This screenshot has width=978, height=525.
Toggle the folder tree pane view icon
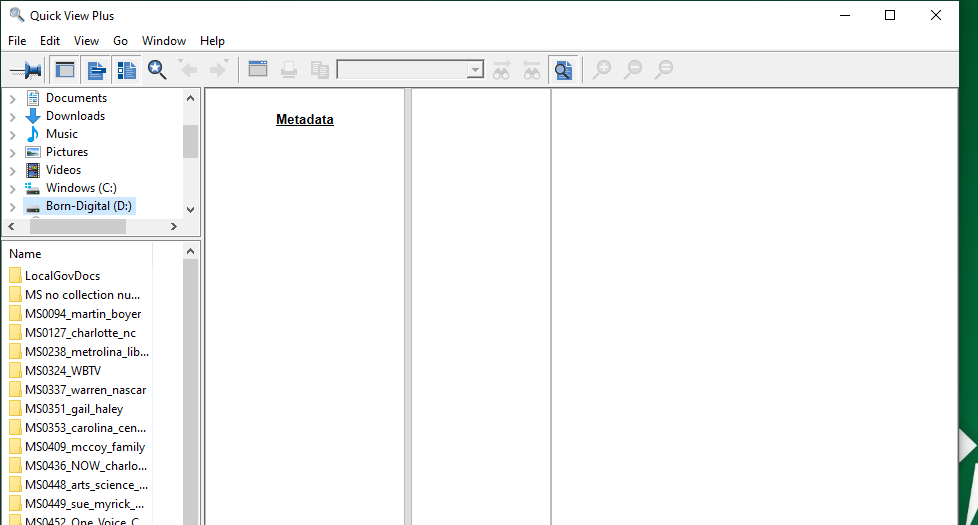(96, 70)
